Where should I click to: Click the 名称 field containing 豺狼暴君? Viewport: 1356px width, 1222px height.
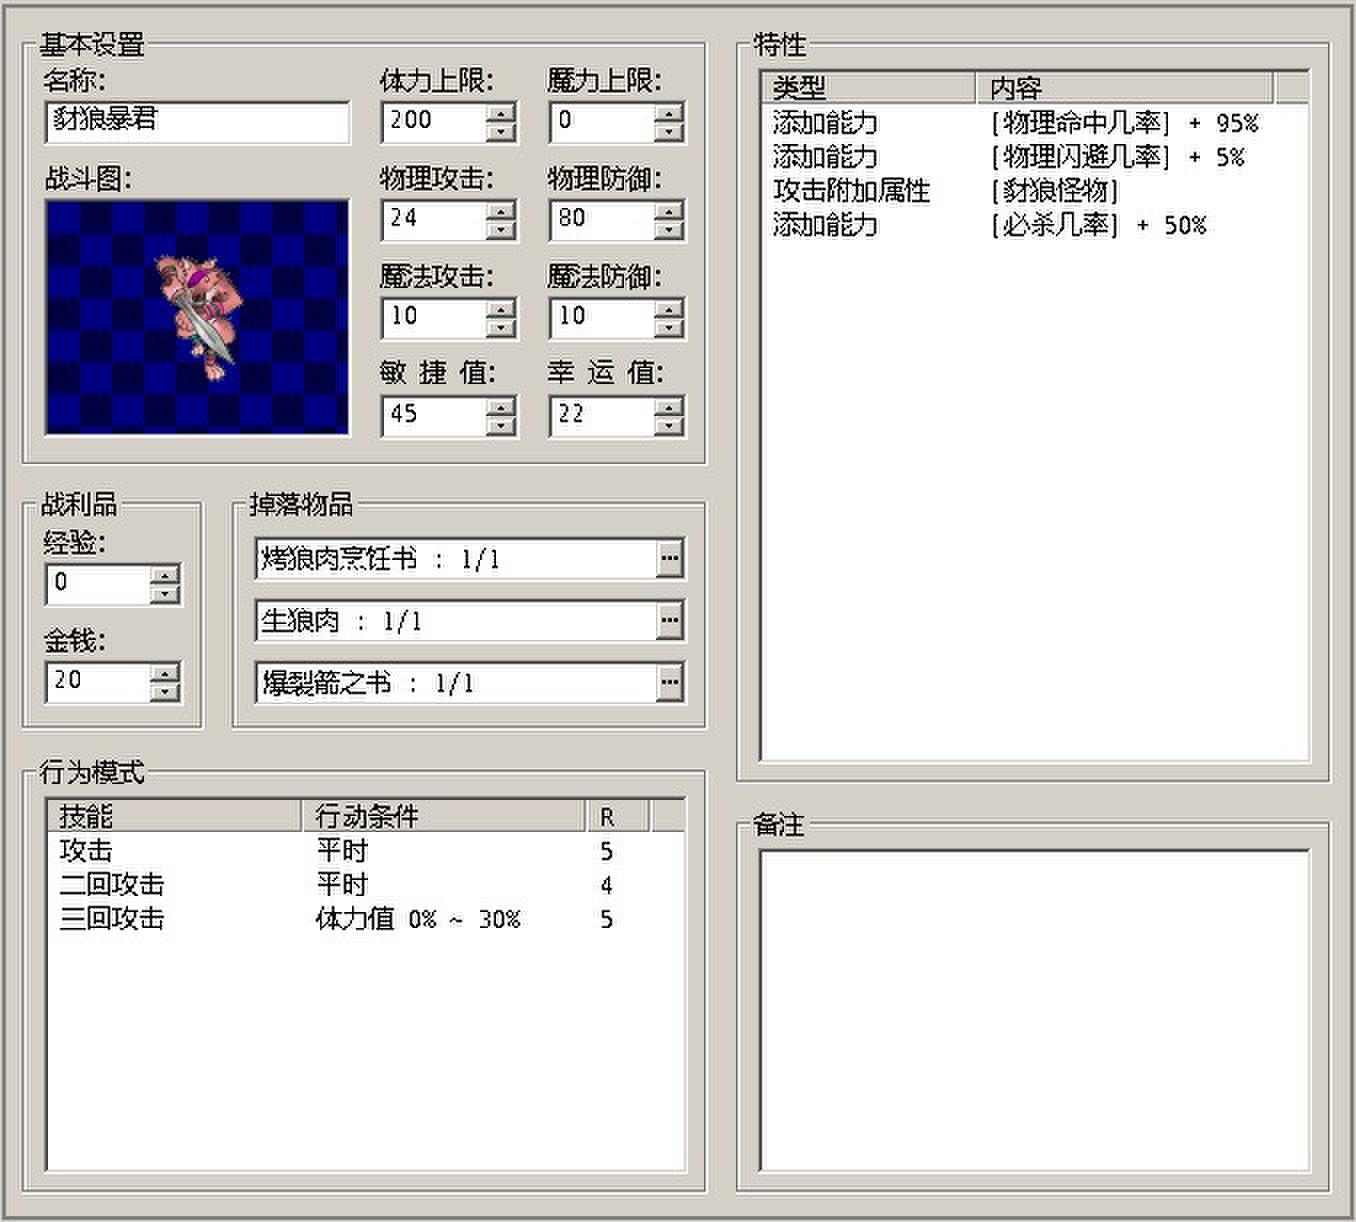[x=198, y=121]
